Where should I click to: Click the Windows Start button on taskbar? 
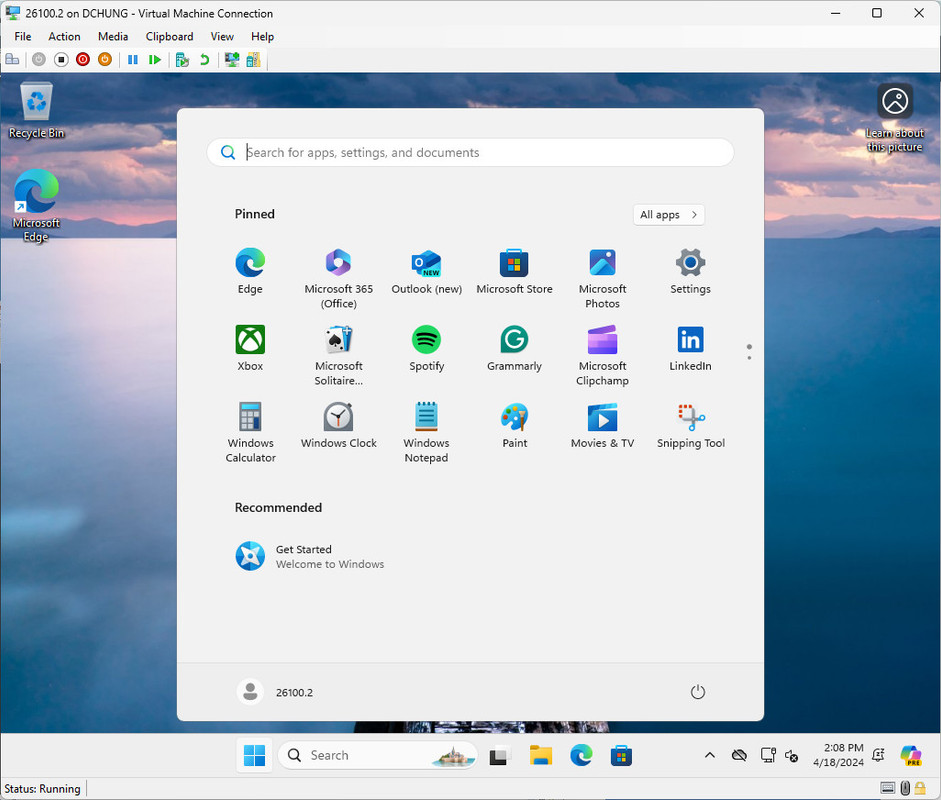click(x=254, y=755)
